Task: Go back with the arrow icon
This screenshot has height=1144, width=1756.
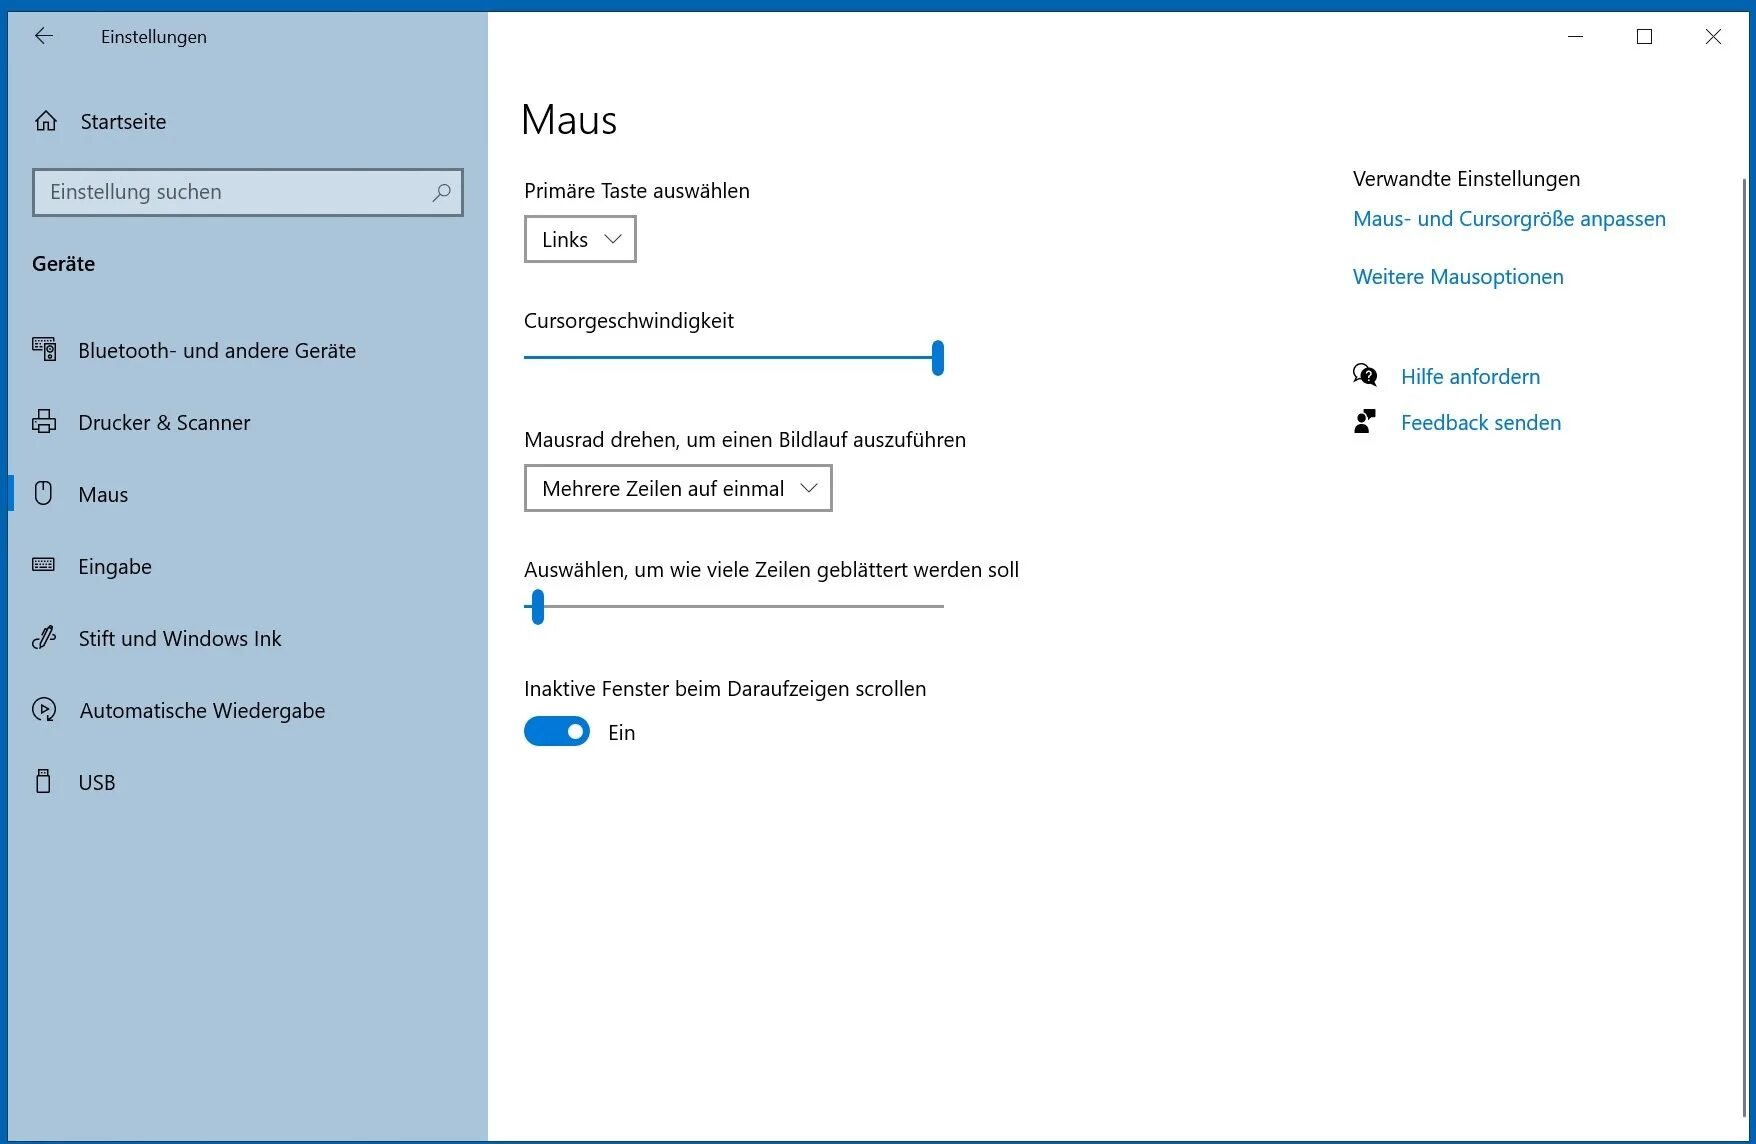Action: pos(43,36)
